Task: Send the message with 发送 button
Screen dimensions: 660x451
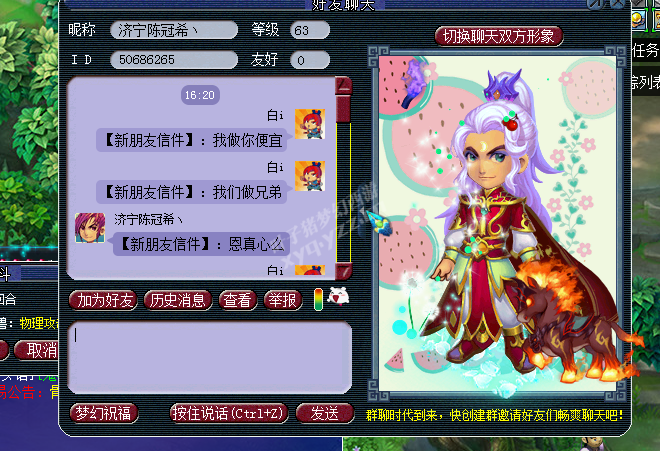Action: click(x=325, y=413)
